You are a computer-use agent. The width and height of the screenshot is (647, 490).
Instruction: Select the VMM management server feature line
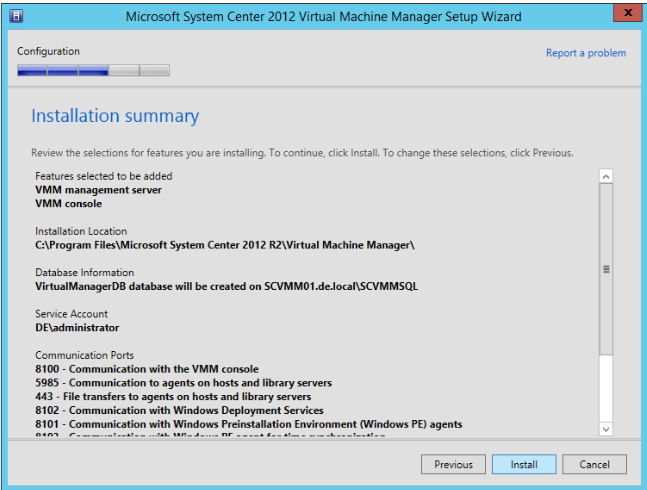tap(98, 189)
